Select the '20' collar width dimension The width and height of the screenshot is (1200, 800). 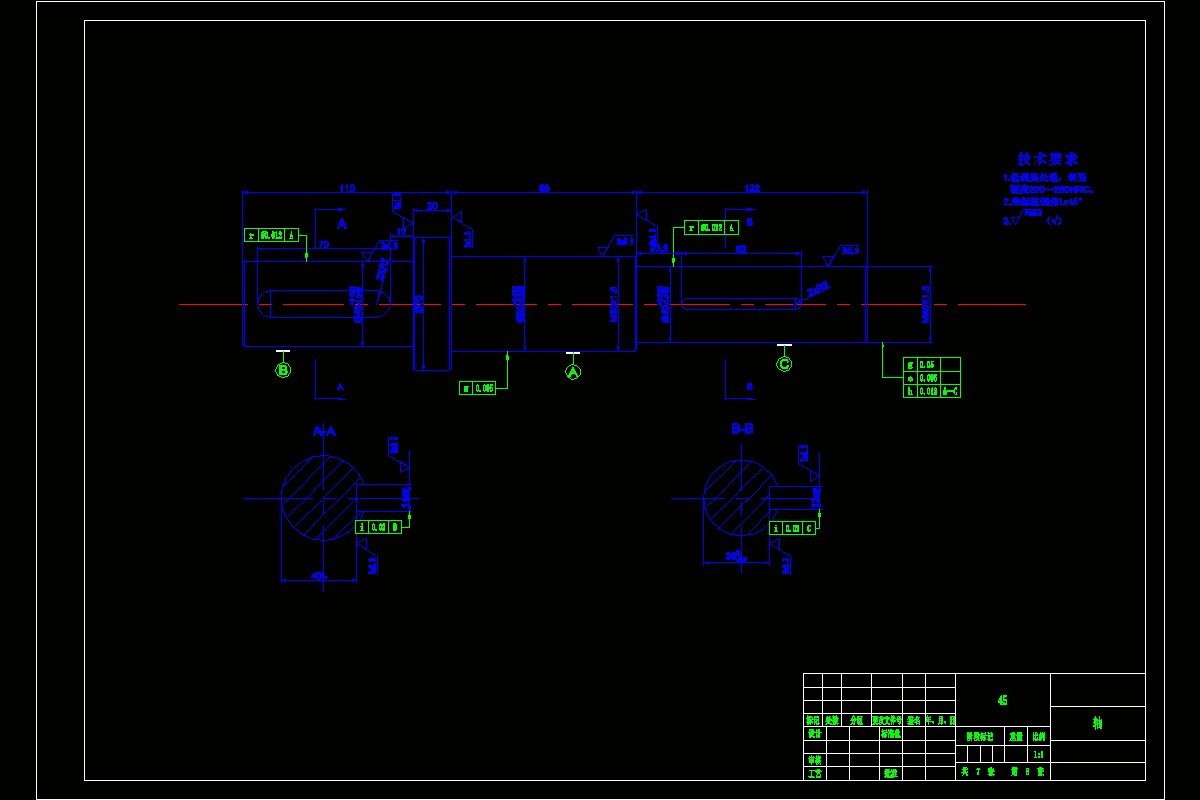[432, 206]
